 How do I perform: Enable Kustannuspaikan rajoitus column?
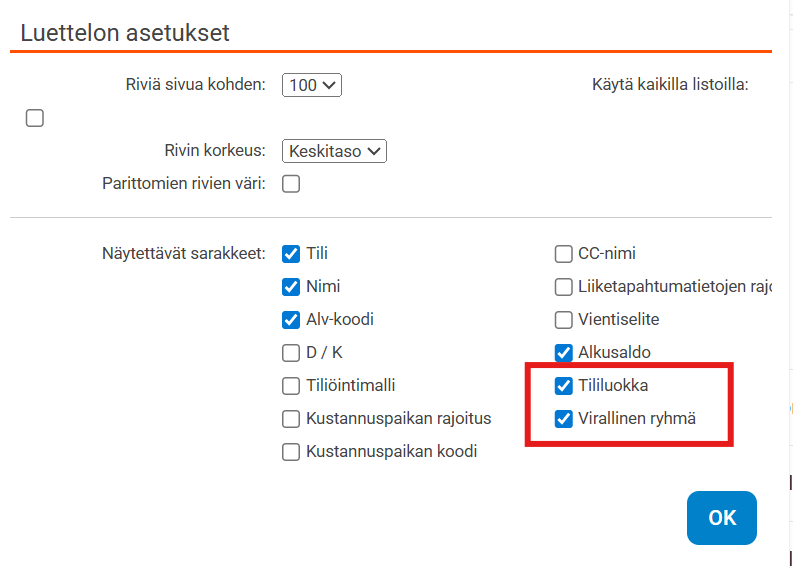coord(291,419)
